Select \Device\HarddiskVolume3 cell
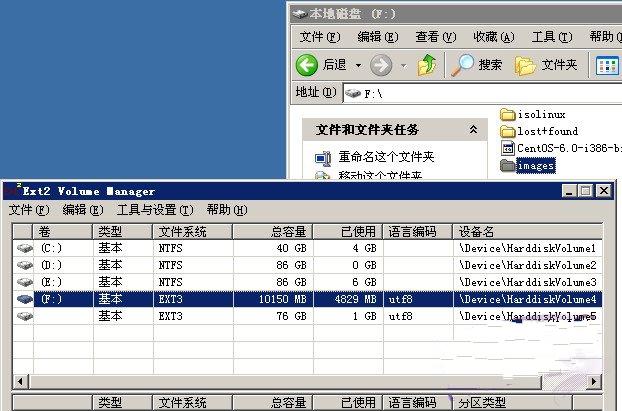Screen dimensions: 622x411 528,282
